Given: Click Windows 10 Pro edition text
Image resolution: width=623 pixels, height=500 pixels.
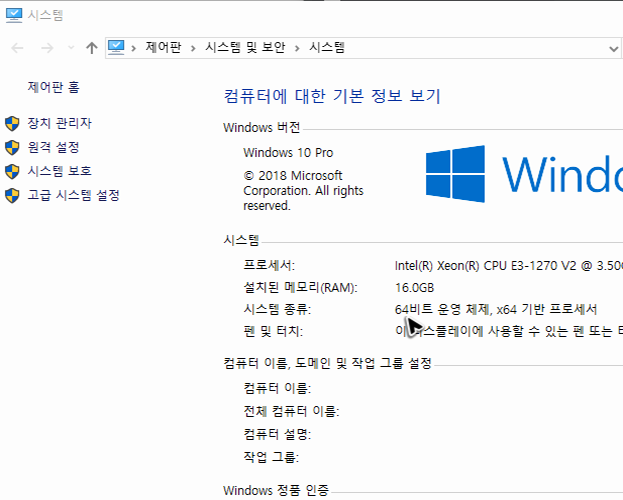Looking at the screenshot, I should (288, 153).
